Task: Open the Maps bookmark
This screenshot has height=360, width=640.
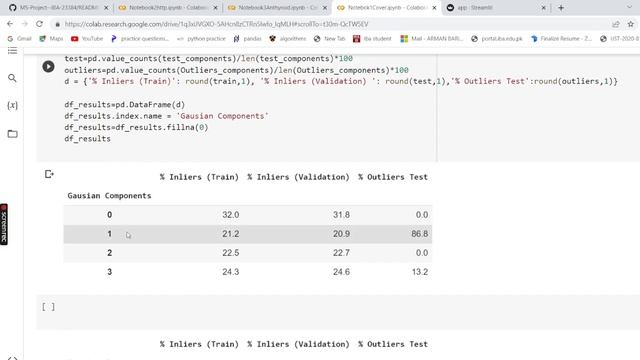Action: [51, 39]
